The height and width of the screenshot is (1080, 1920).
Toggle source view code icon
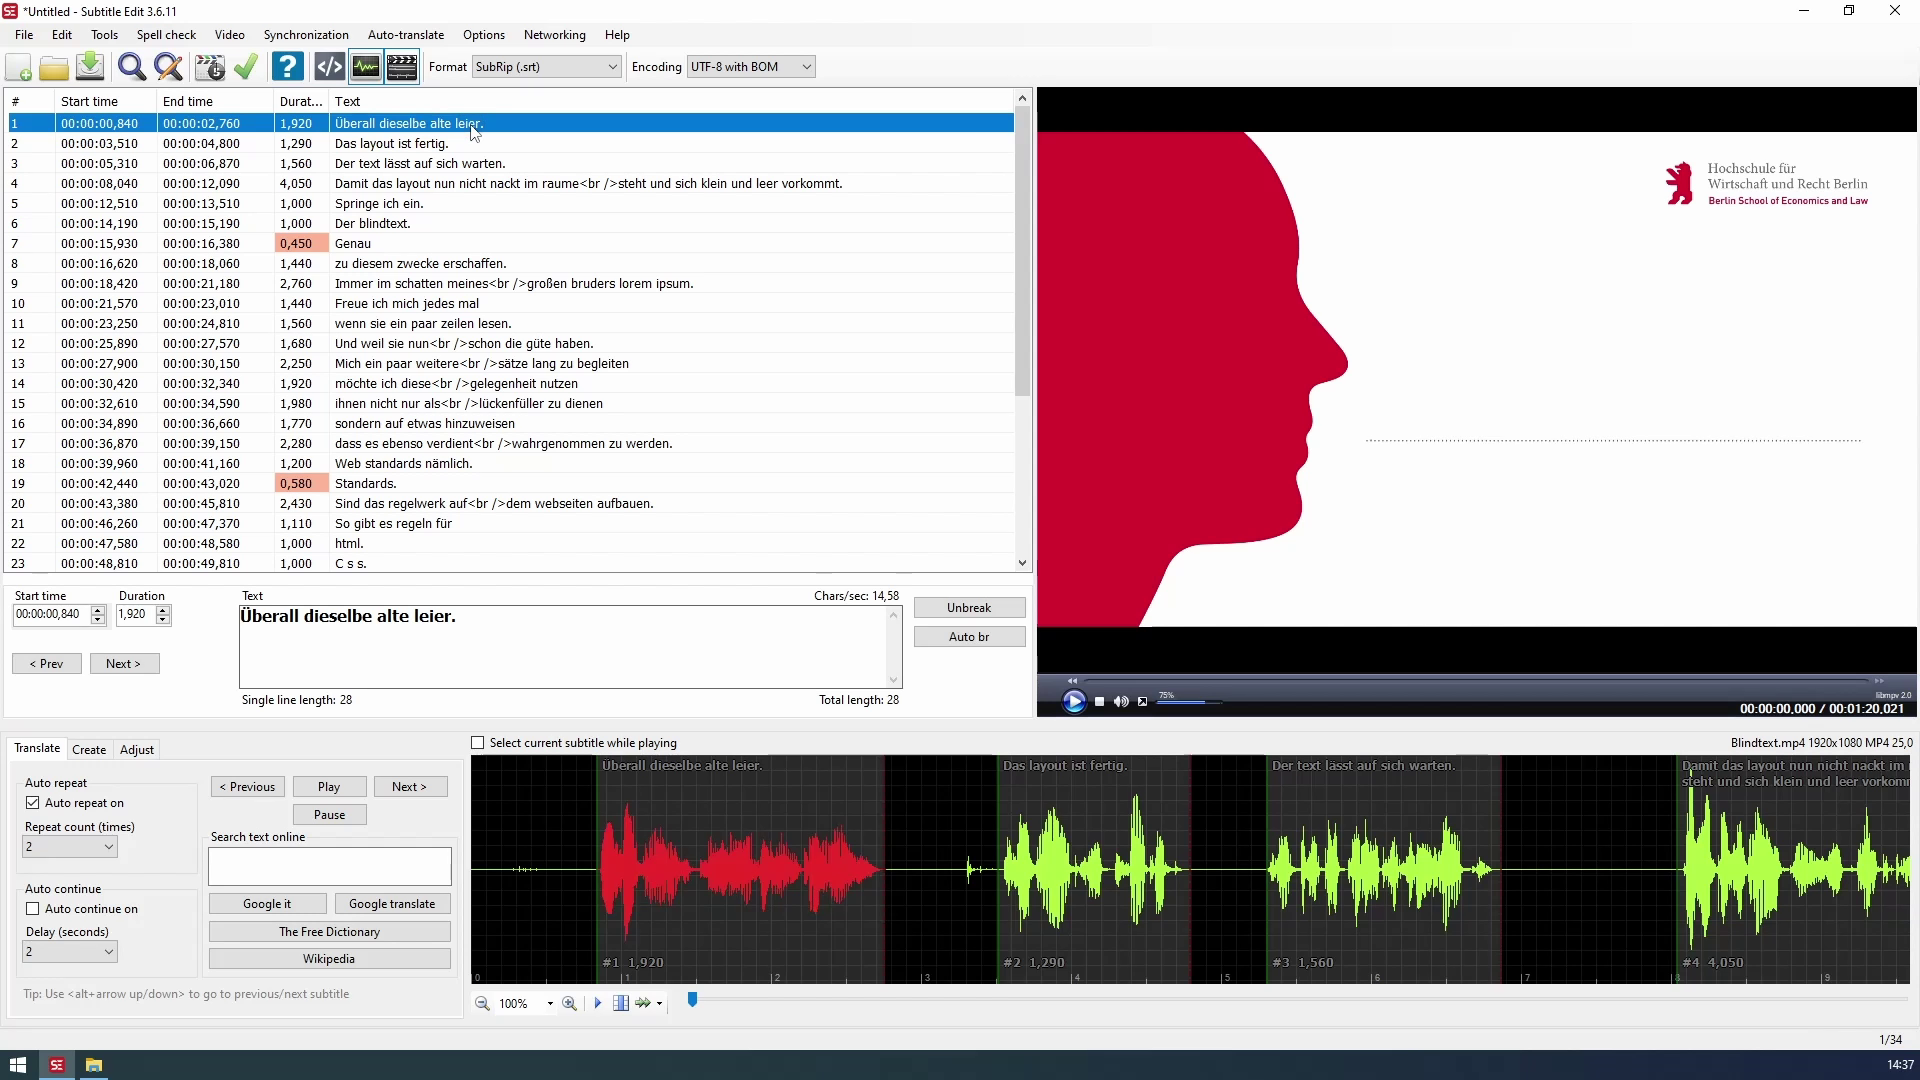pyautogui.click(x=329, y=67)
